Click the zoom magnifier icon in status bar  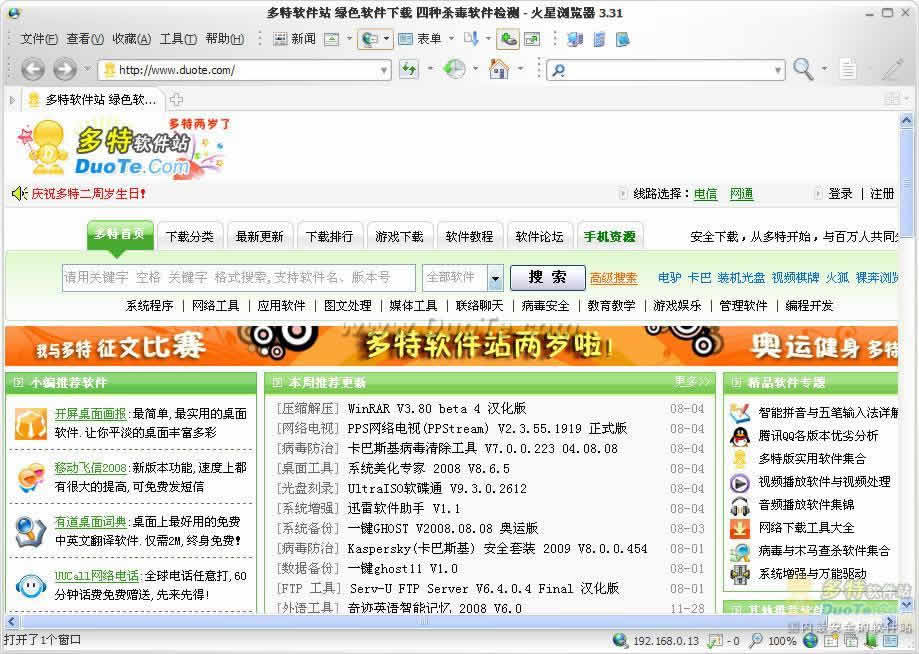click(x=756, y=641)
